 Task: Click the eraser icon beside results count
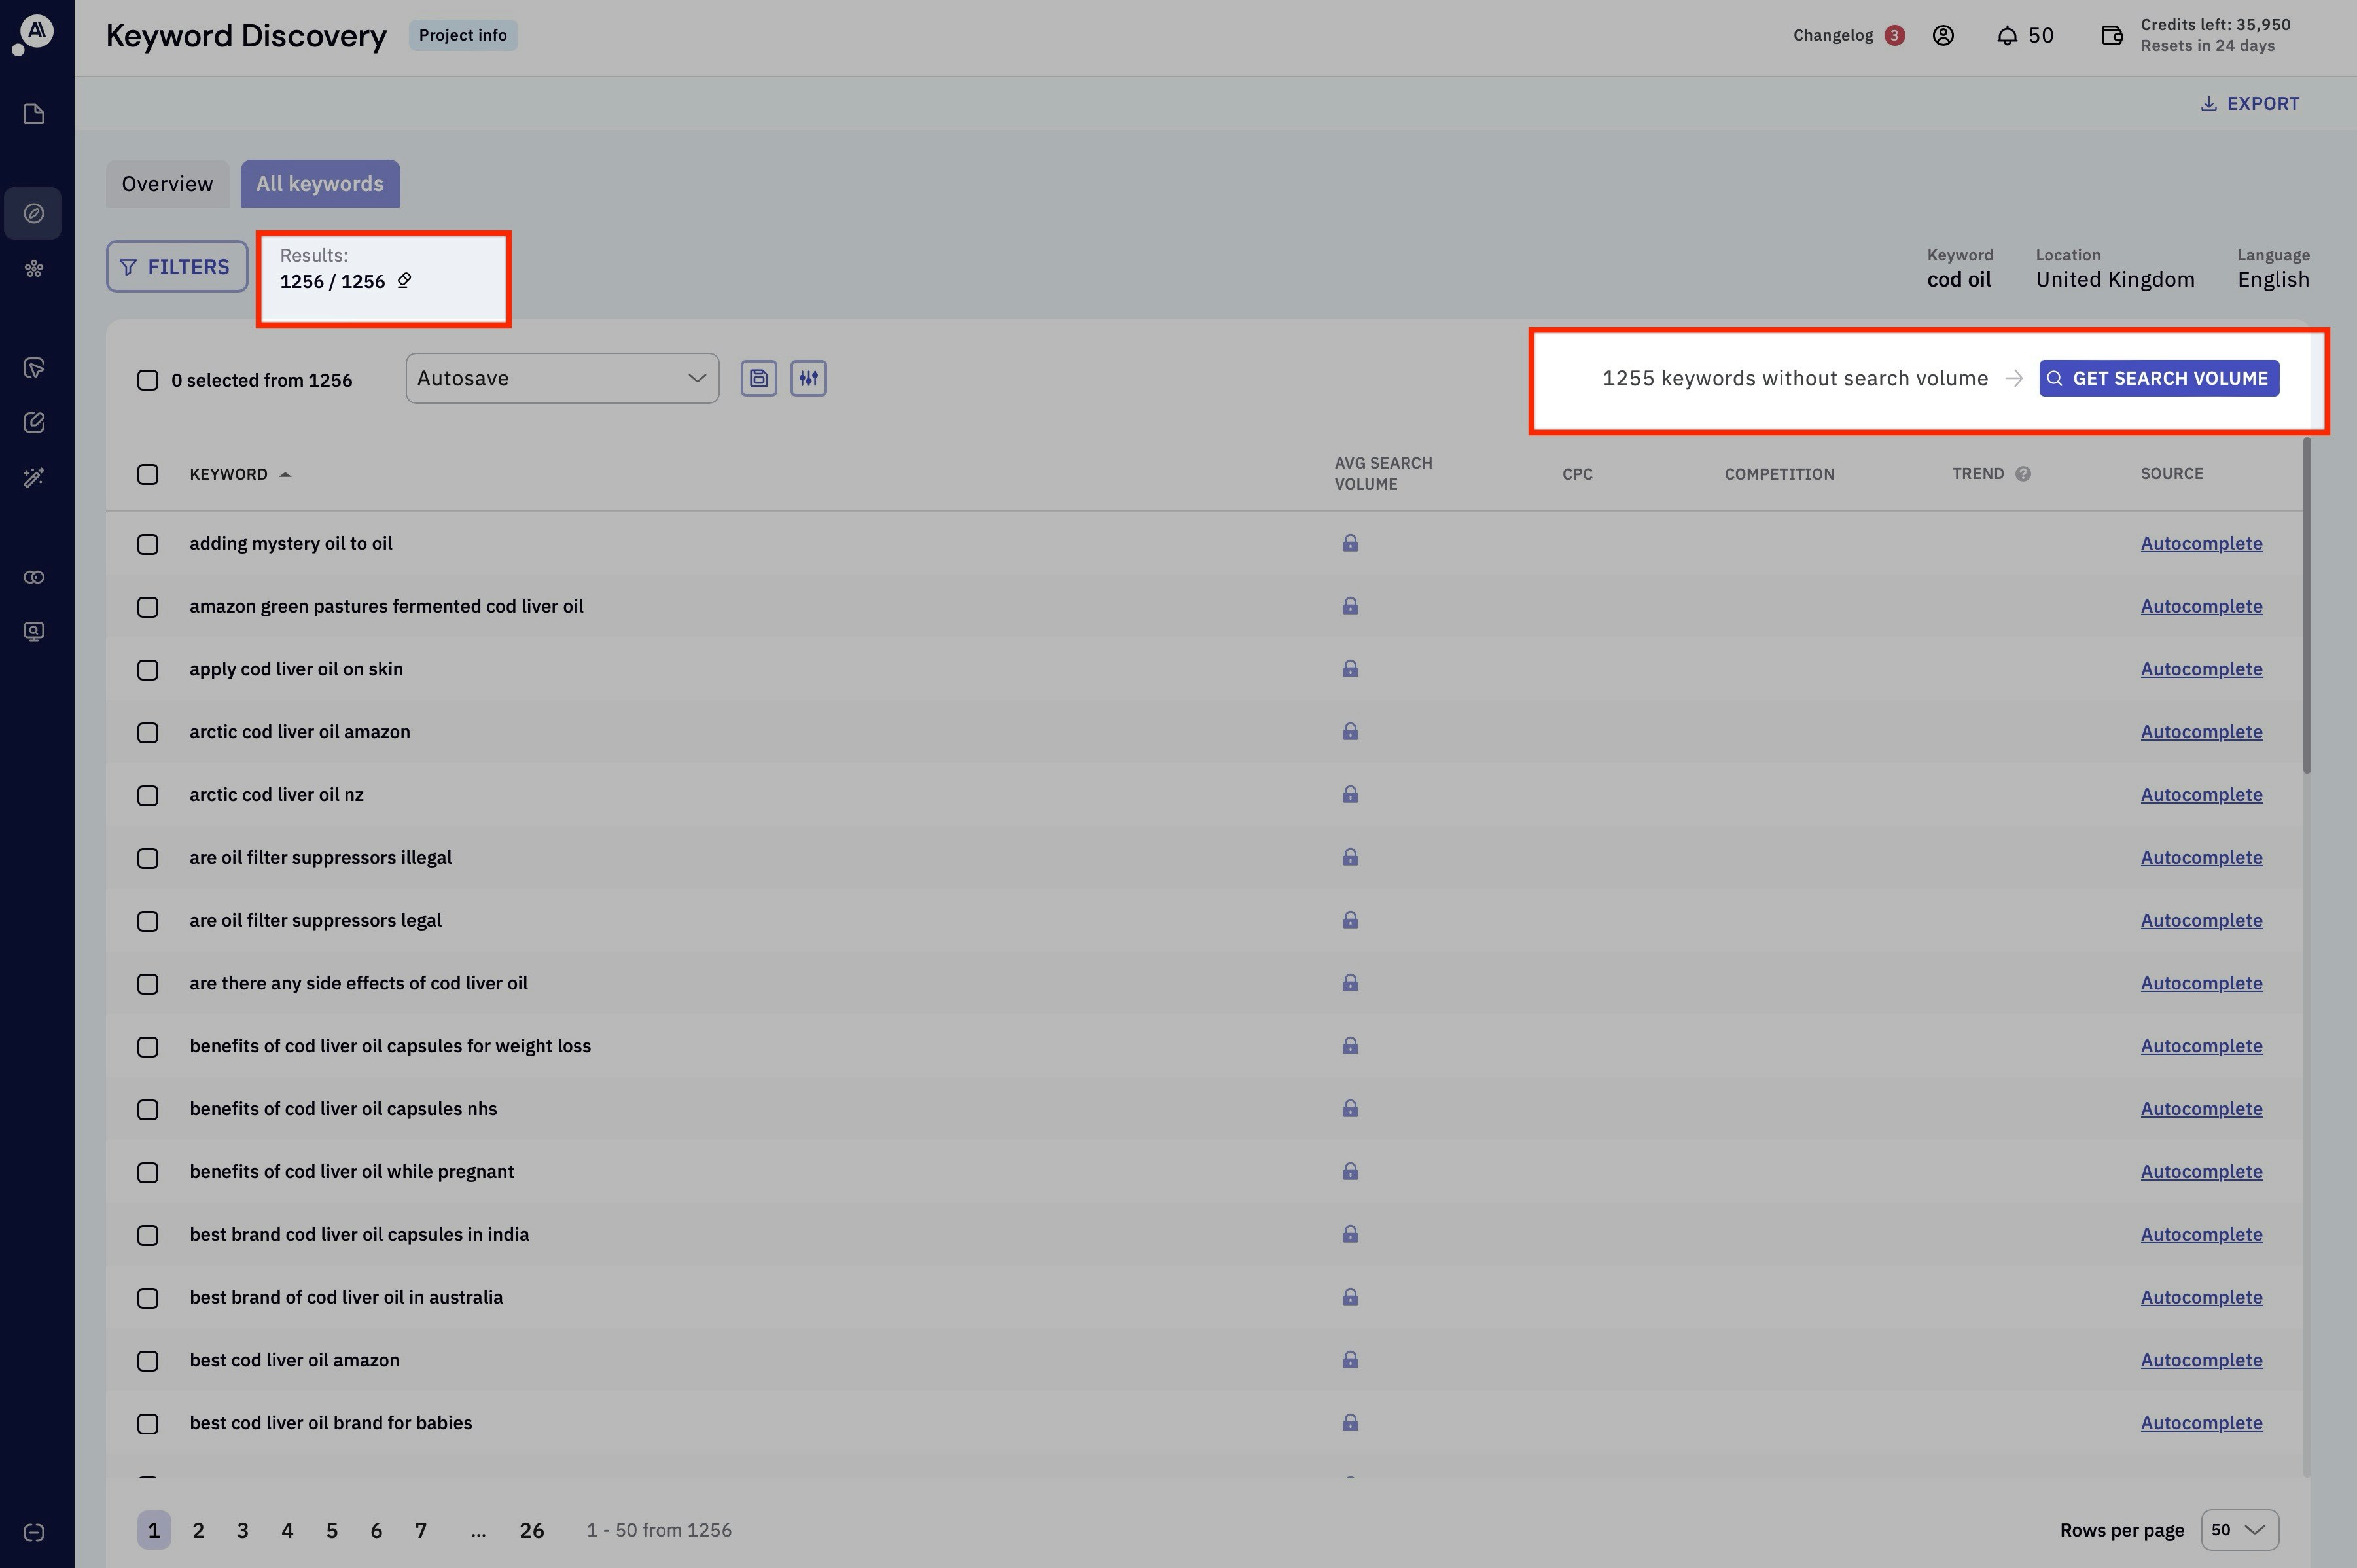404,280
